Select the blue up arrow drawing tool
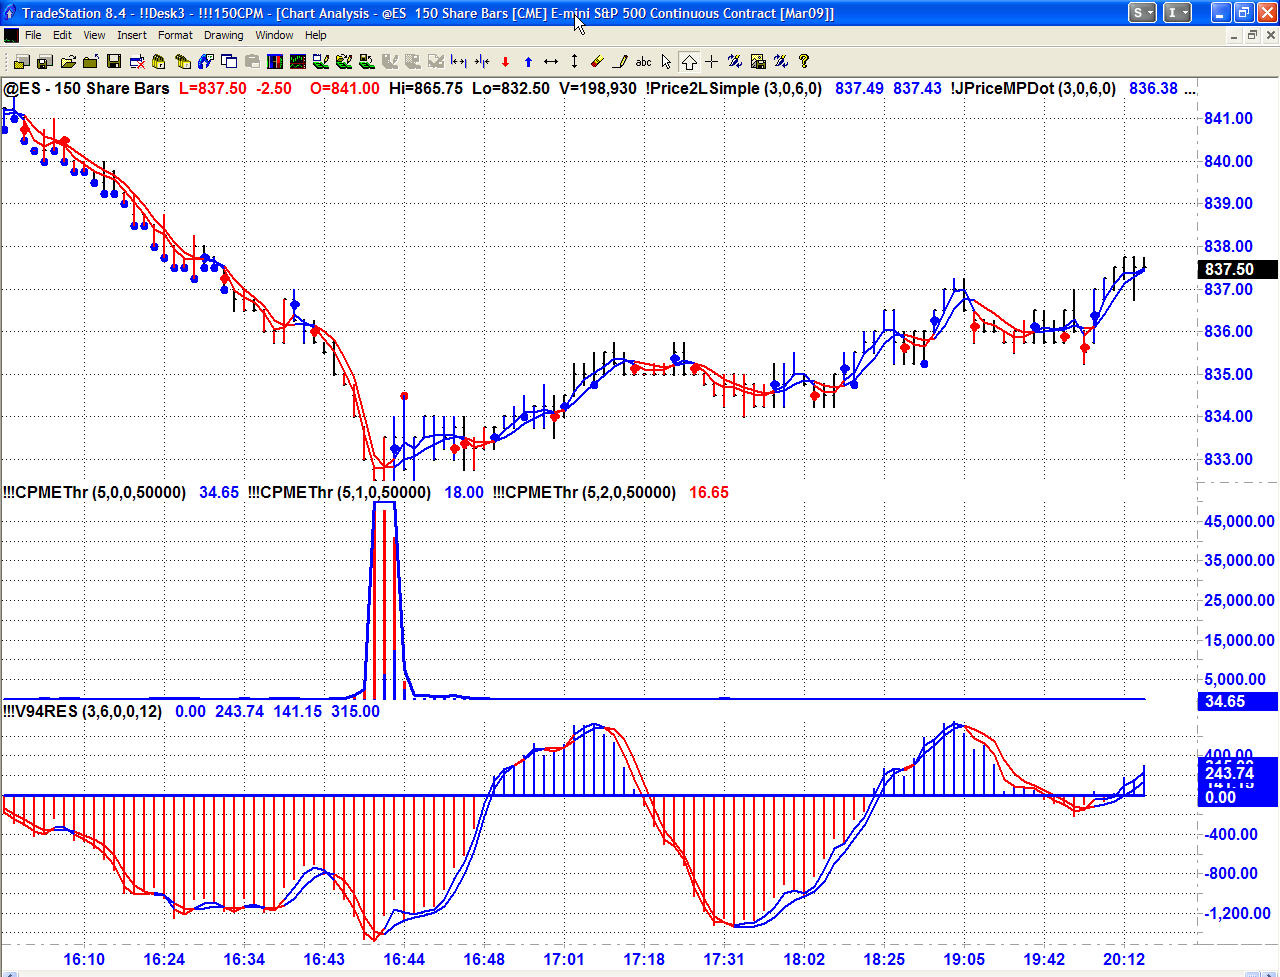Viewport: 1280px width, 977px height. pos(528,62)
